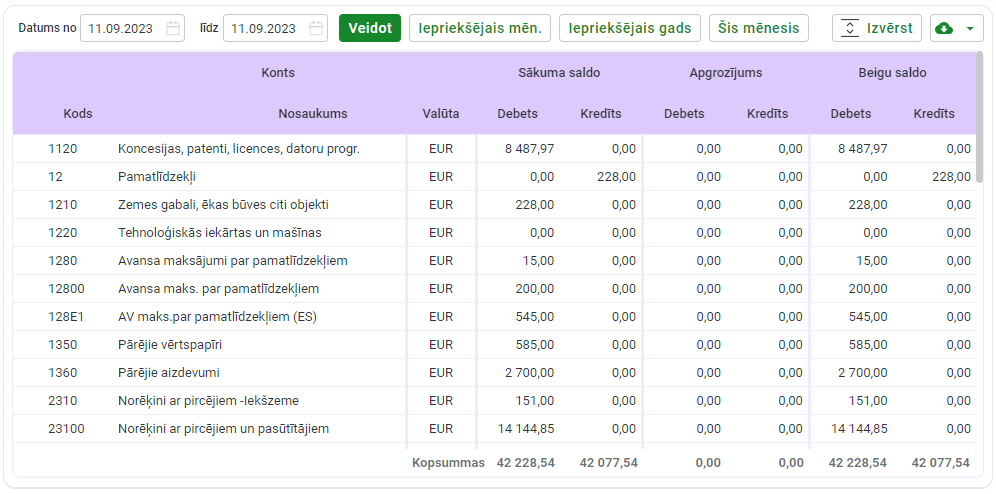The height and width of the screenshot is (494, 996).
Task: Click the Valūta column header
Action: click(441, 114)
